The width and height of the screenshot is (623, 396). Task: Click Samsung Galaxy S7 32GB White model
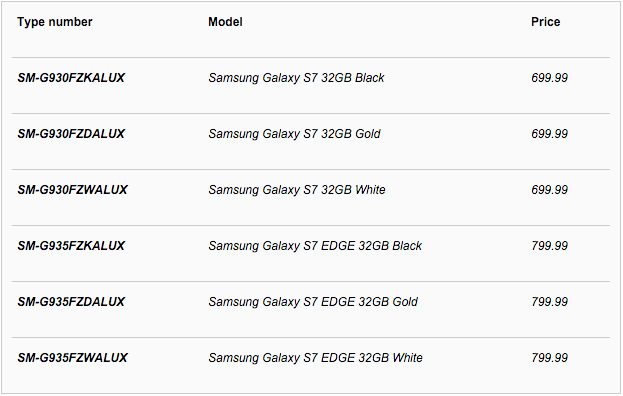point(297,190)
